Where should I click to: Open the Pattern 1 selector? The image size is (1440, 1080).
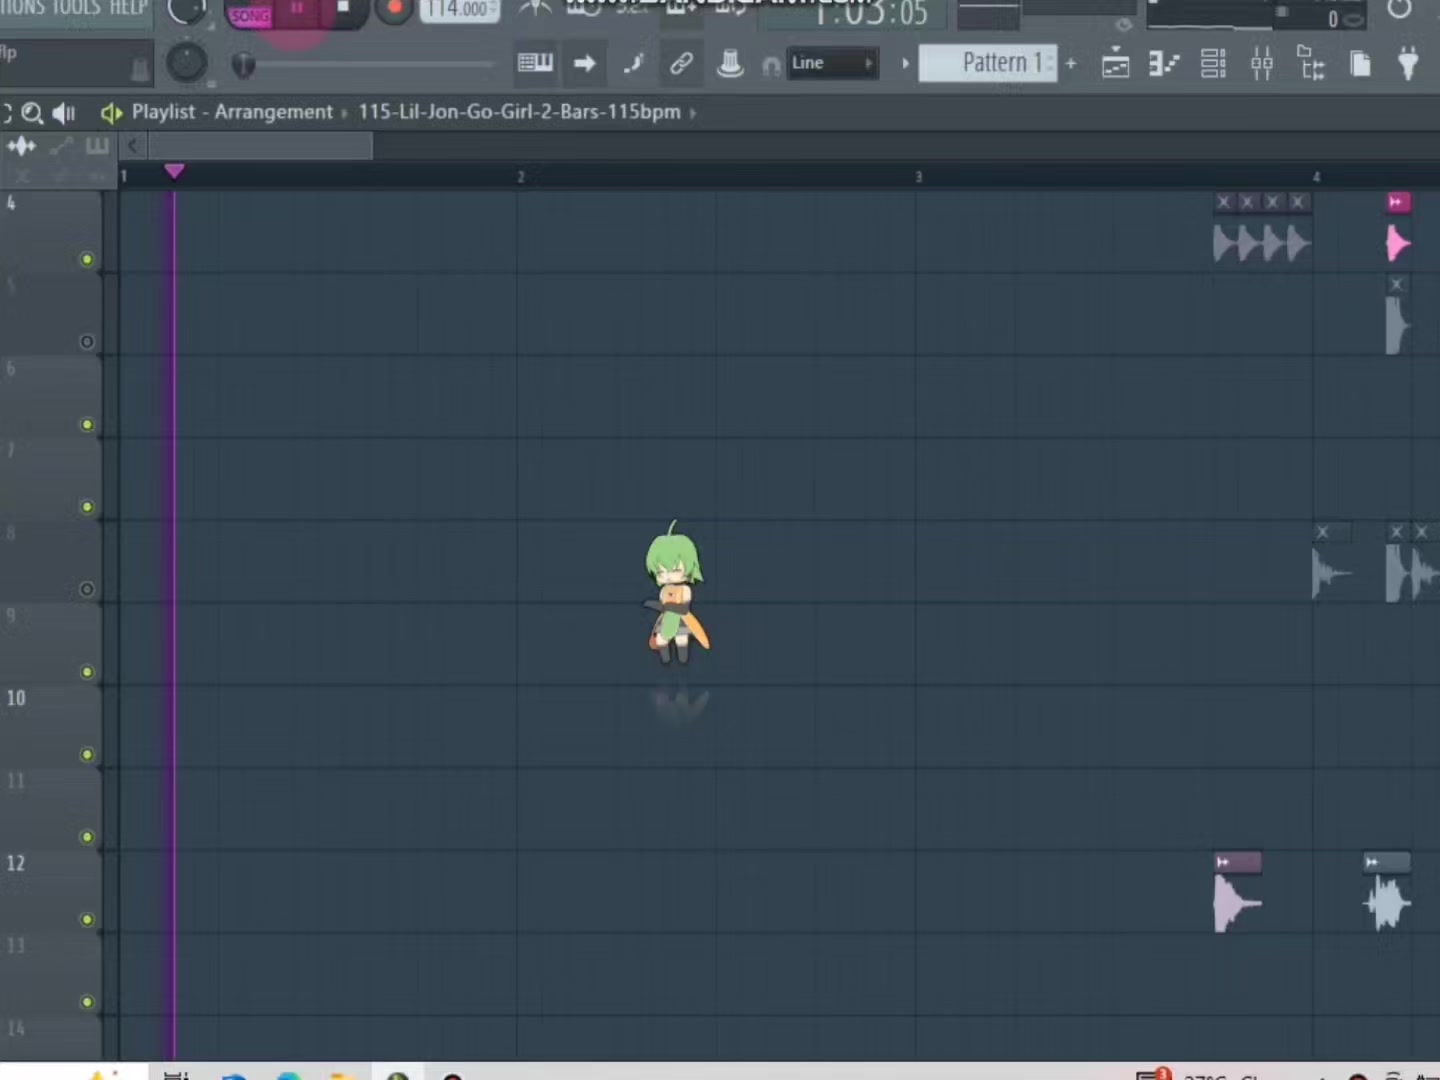(988, 64)
